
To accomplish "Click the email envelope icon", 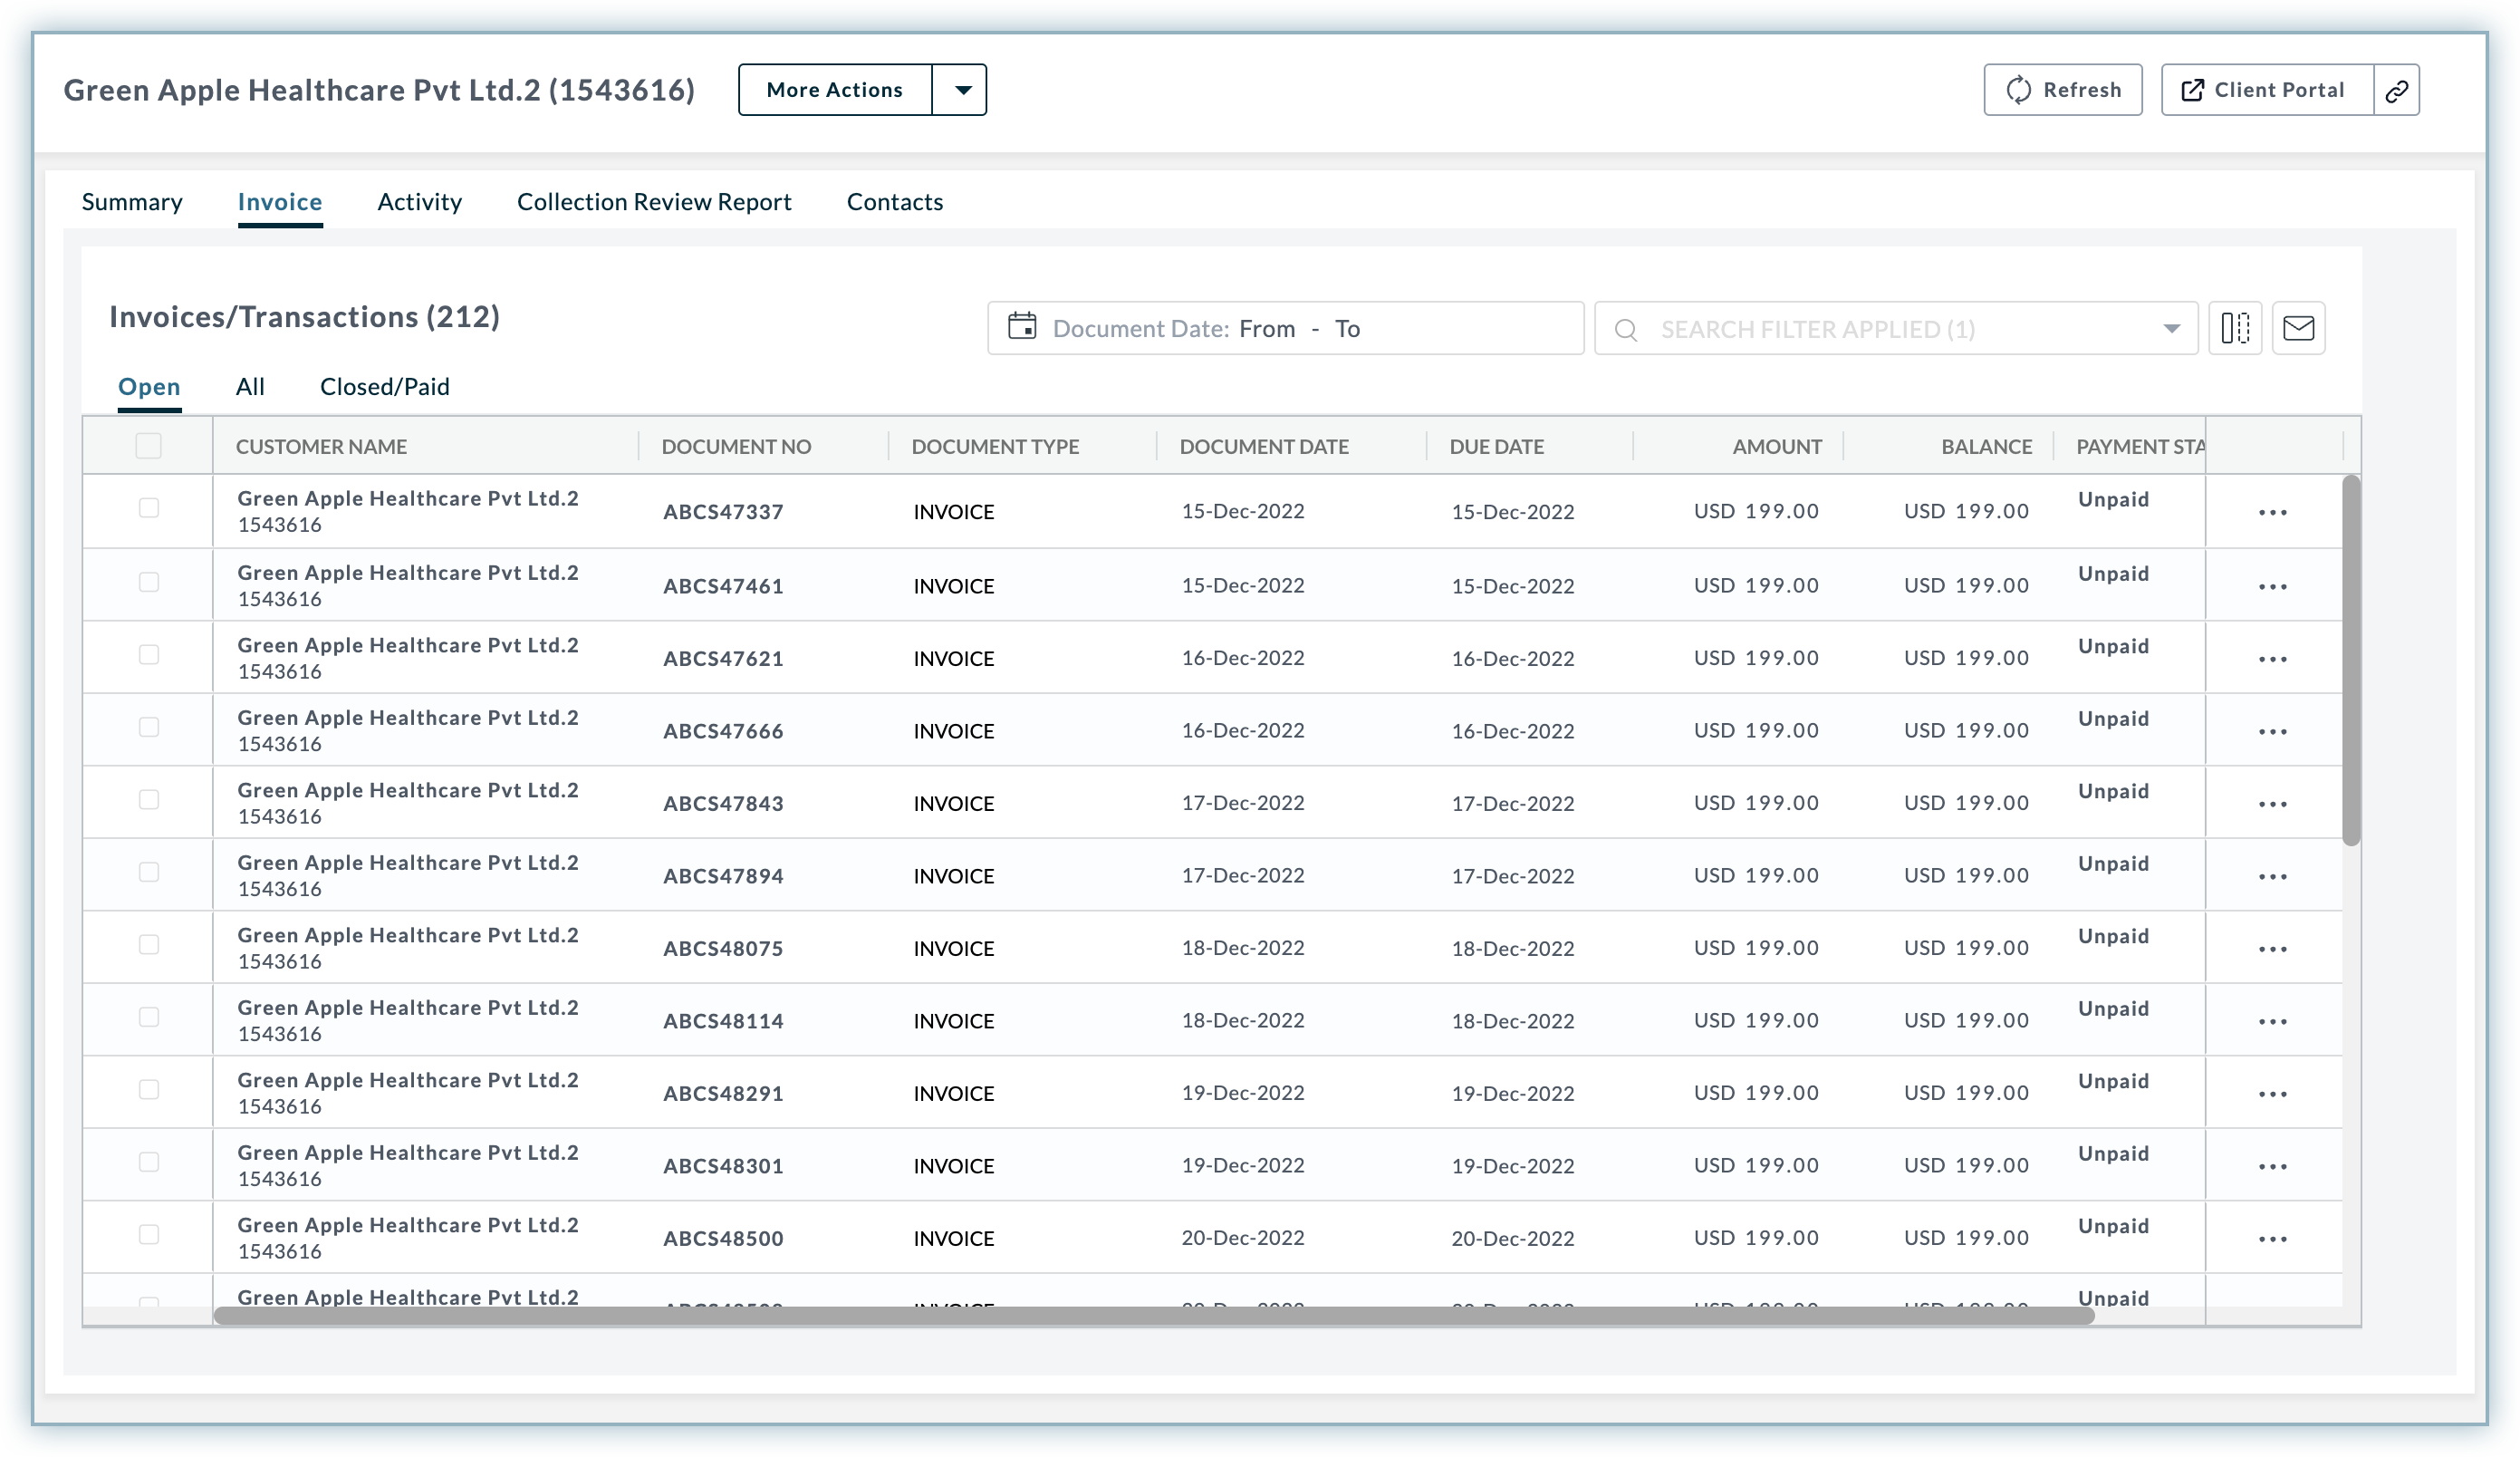I will (x=2298, y=328).
